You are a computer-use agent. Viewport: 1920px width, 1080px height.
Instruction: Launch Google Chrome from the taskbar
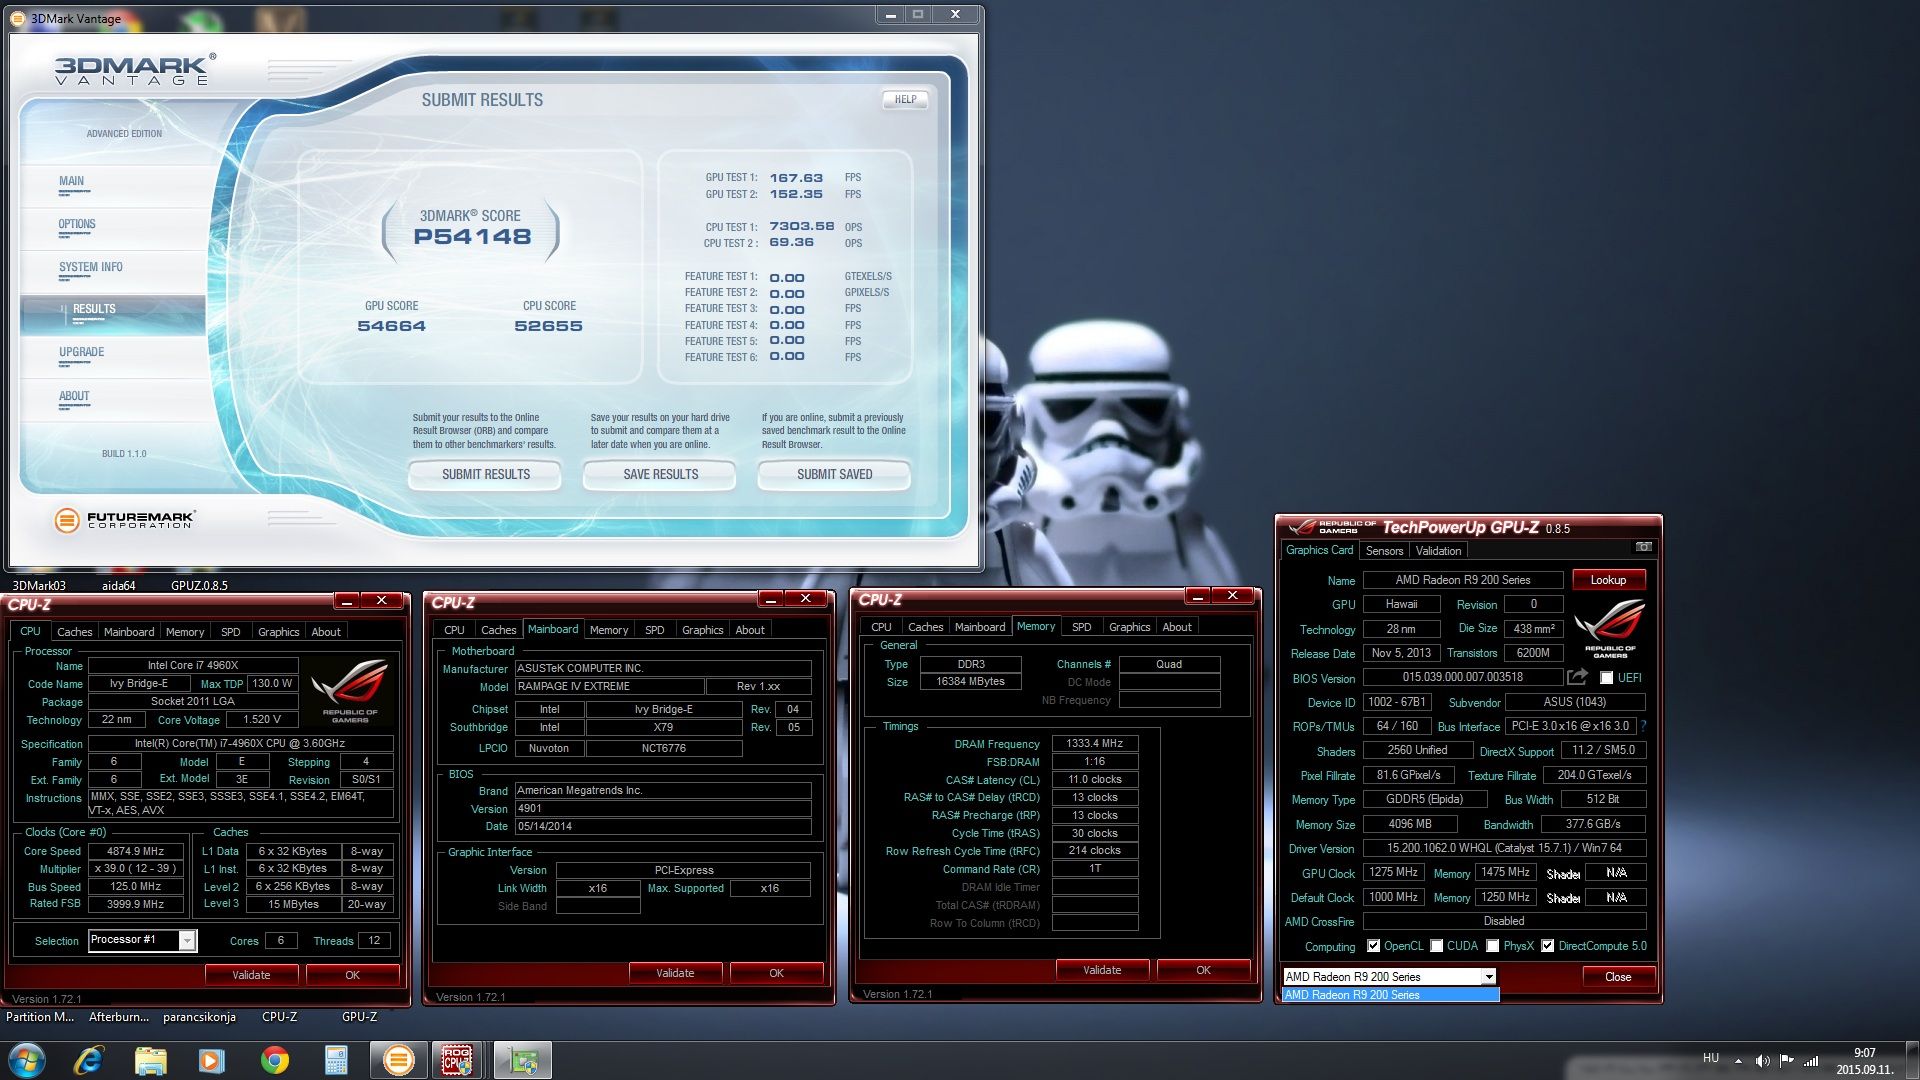coord(274,1060)
